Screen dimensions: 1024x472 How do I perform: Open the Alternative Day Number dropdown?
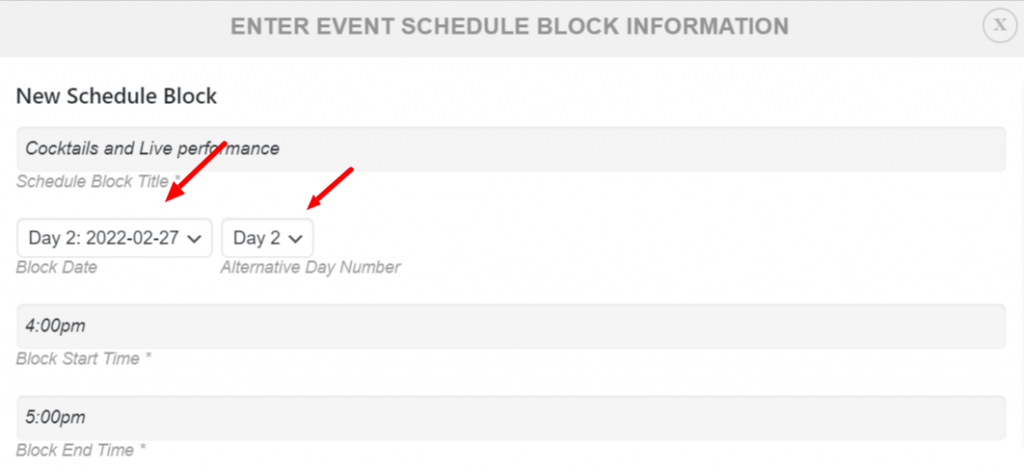tap(267, 238)
